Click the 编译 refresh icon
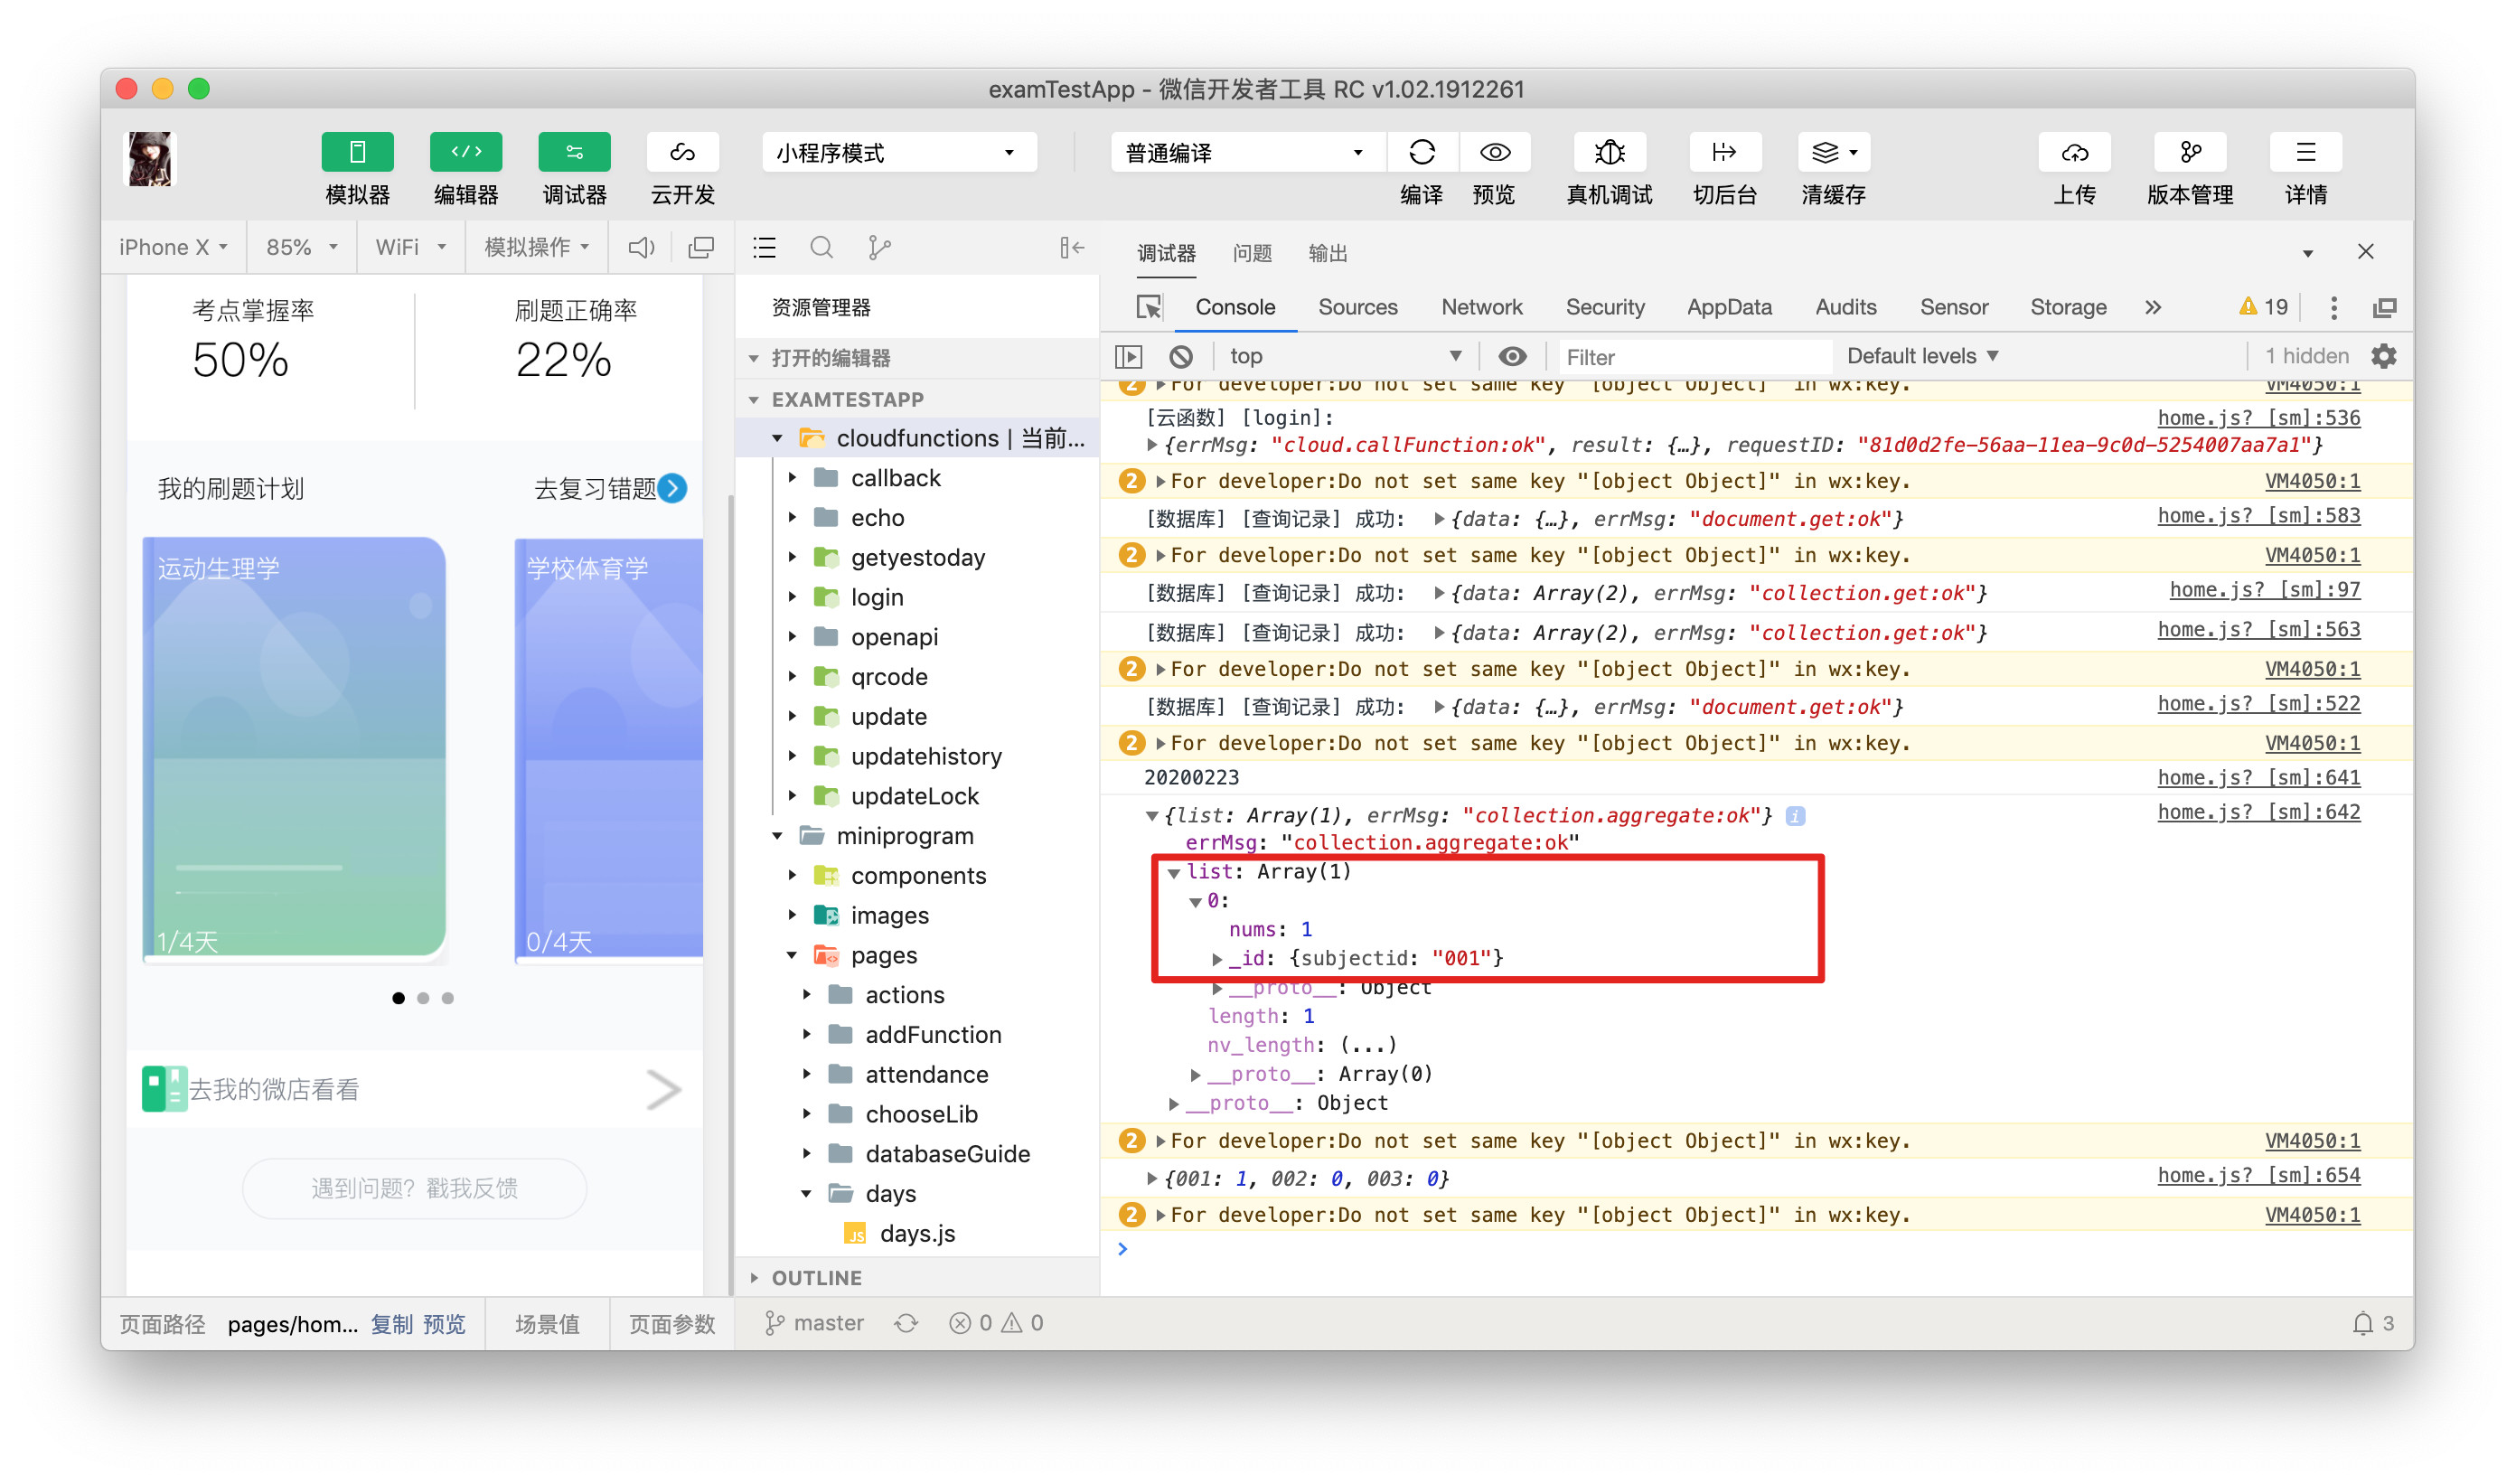The height and width of the screenshot is (1484, 2516). 1421,152
